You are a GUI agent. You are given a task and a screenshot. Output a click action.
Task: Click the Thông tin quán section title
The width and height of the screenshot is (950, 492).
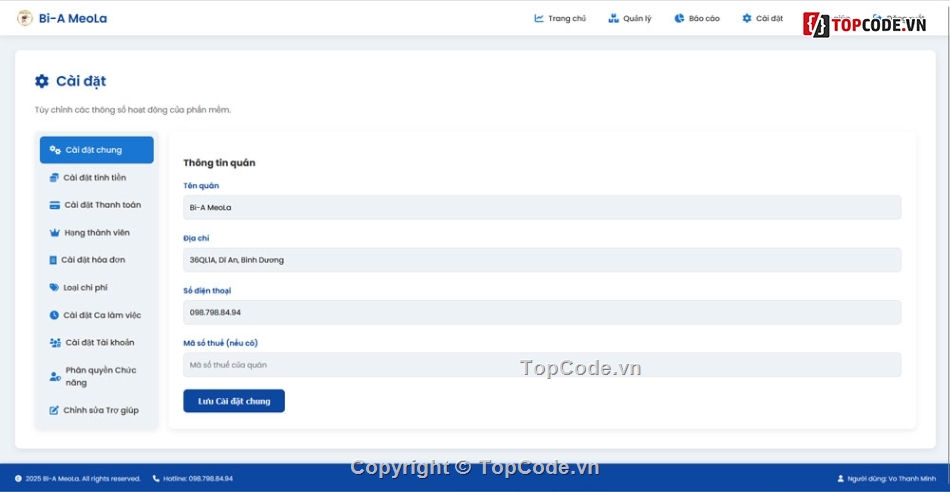coord(219,163)
